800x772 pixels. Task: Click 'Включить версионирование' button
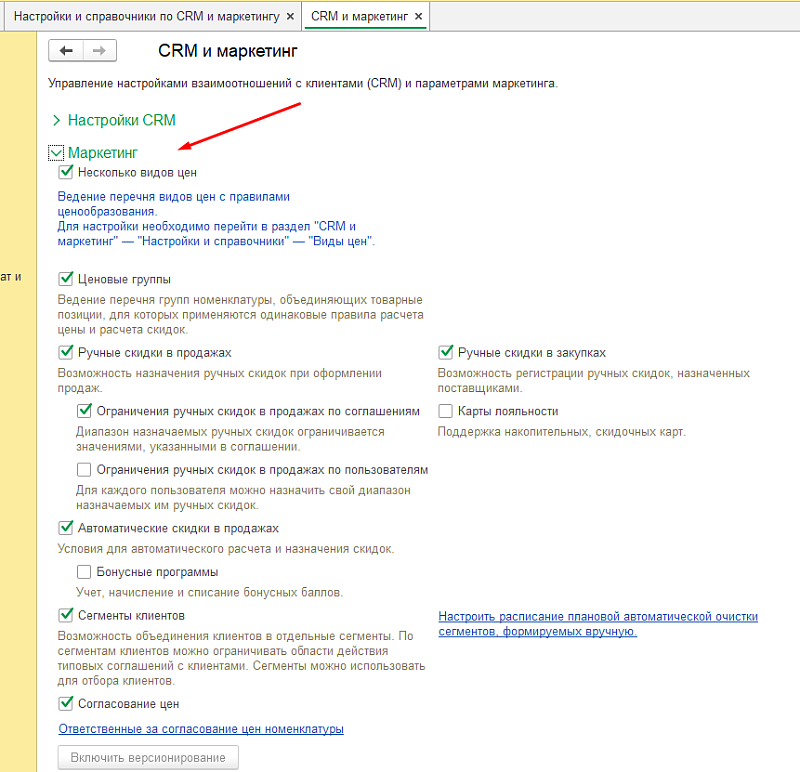(x=148, y=758)
